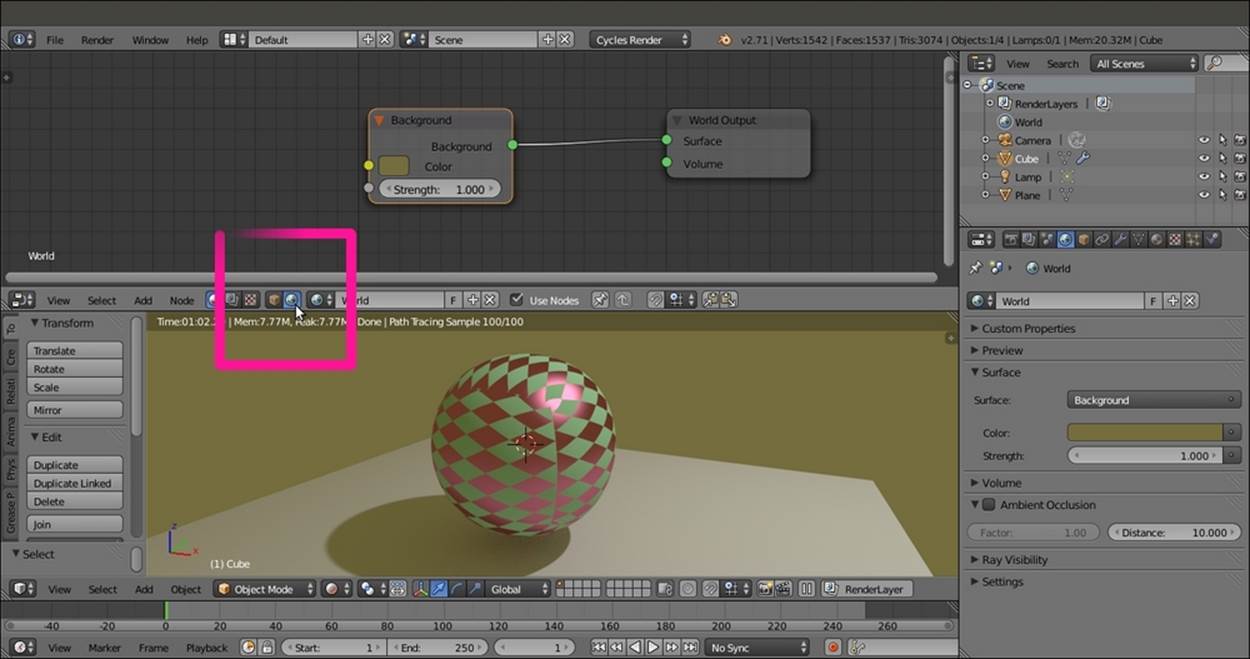
Task: Hide the Lamp using its eye icon
Action: coord(1204,177)
